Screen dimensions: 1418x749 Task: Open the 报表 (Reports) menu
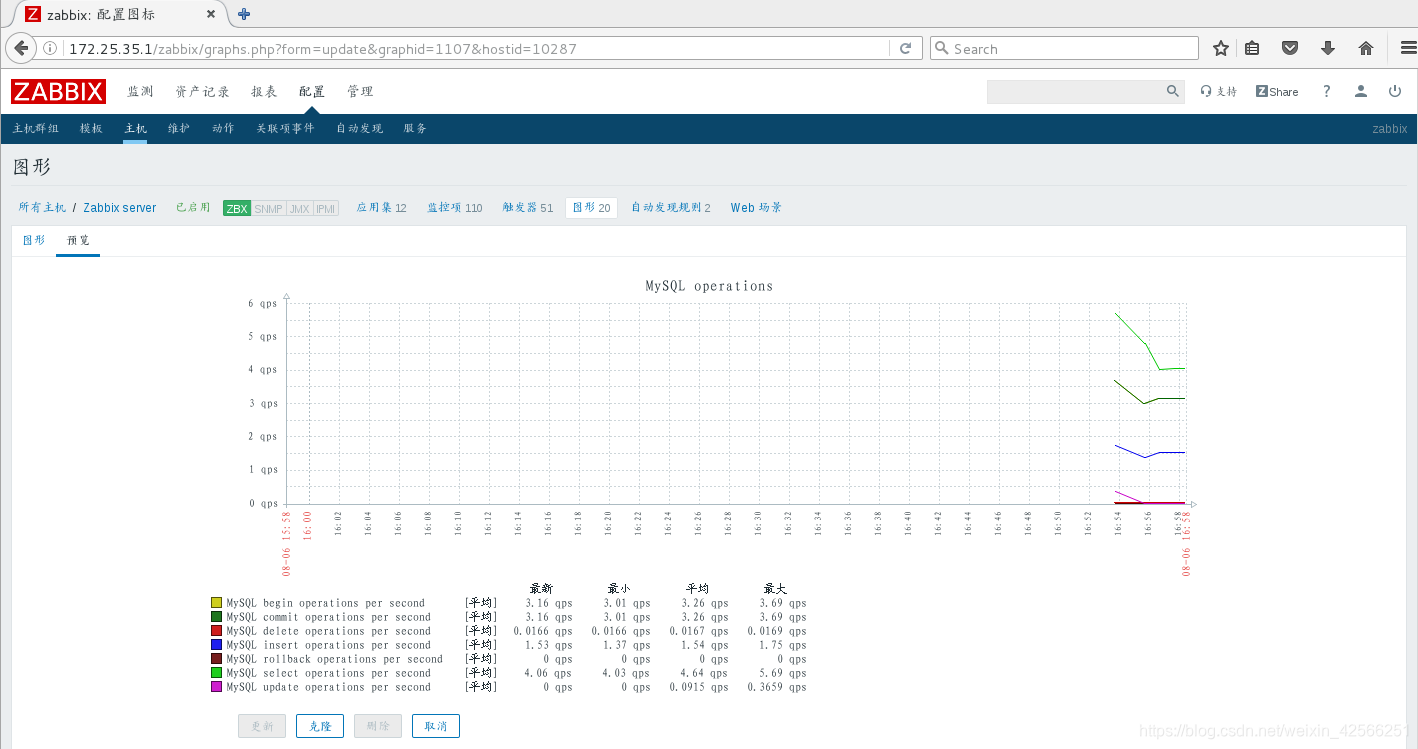pos(264,91)
